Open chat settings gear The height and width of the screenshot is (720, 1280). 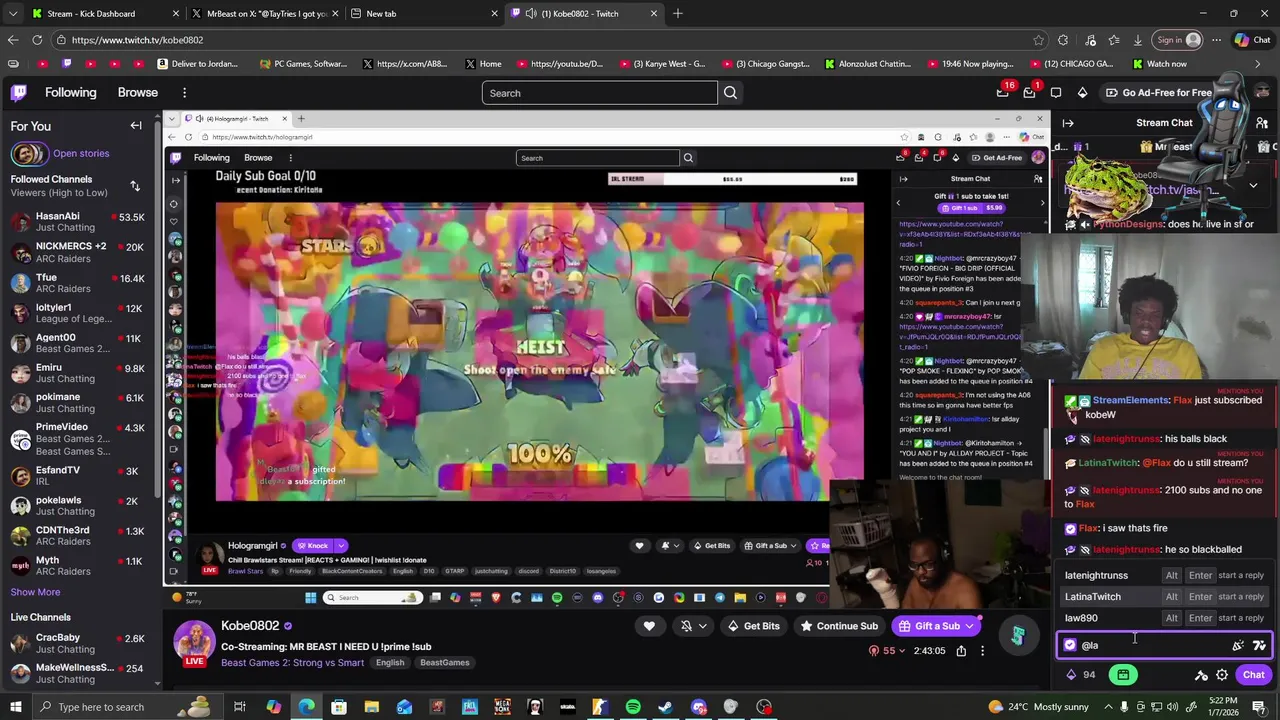tap(1222, 675)
